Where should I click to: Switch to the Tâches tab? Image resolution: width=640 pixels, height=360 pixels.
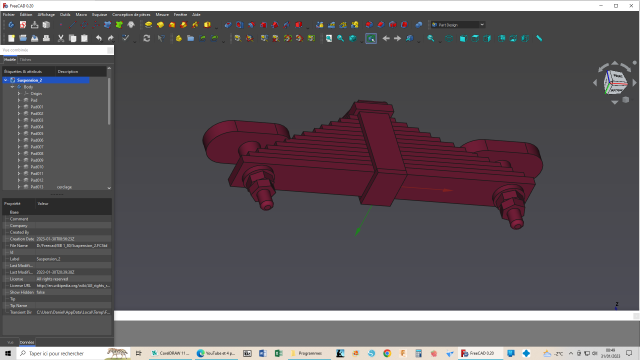[25, 60]
